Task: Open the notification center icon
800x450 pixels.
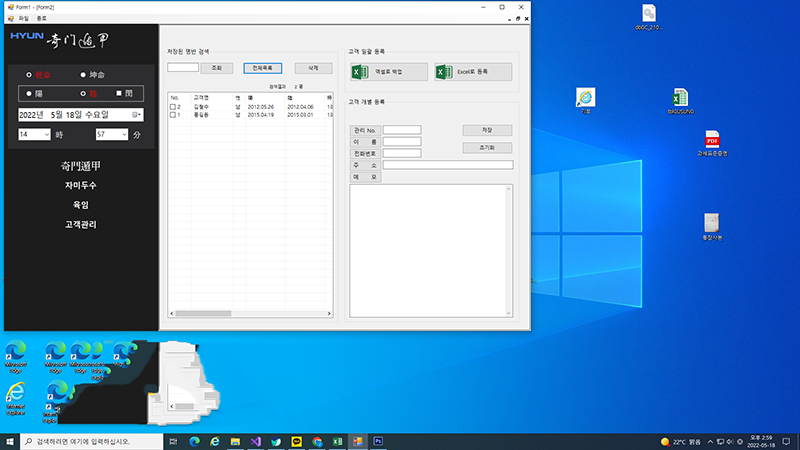Action: 786,442
